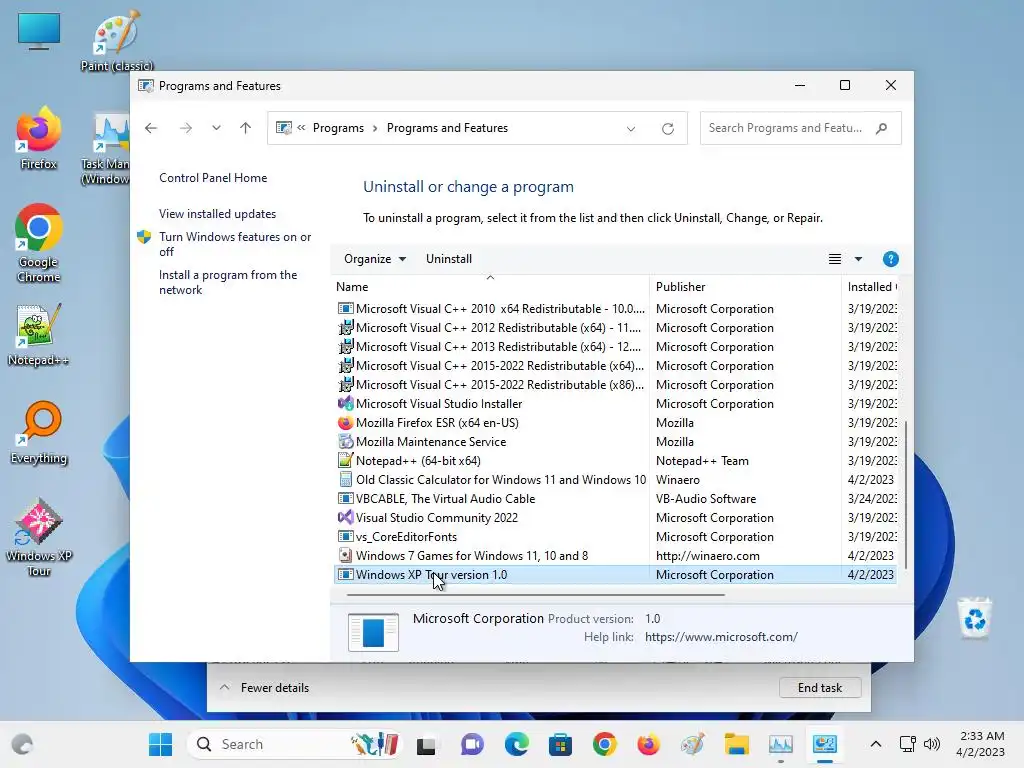The image size is (1024, 768).
Task: Open Microsoft Edge from taskbar
Action: click(517, 744)
